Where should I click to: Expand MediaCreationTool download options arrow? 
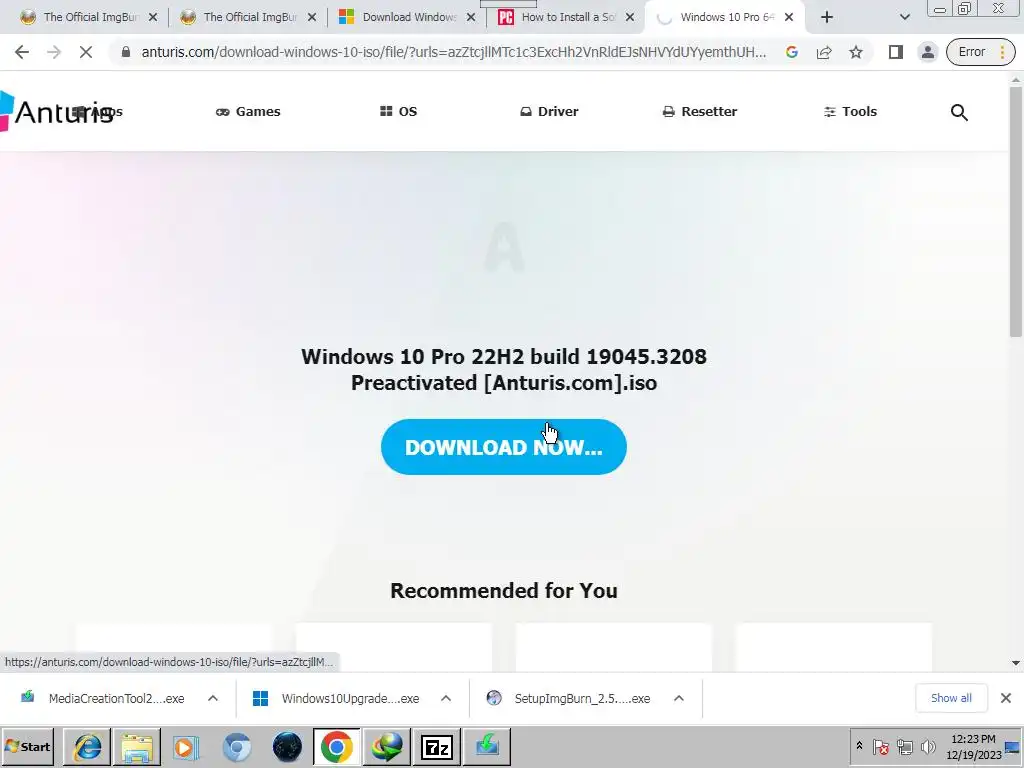coord(213,698)
